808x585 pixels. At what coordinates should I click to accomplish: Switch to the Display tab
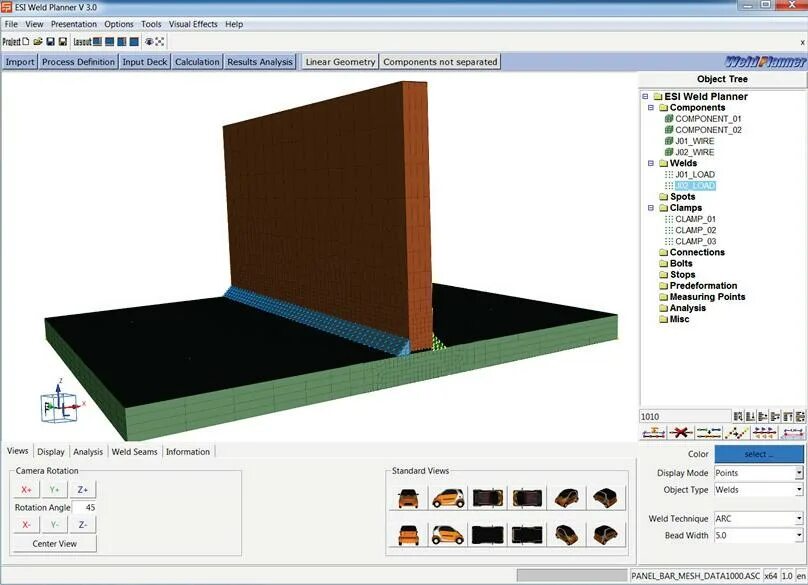pyautogui.click(x=50, y=452)
